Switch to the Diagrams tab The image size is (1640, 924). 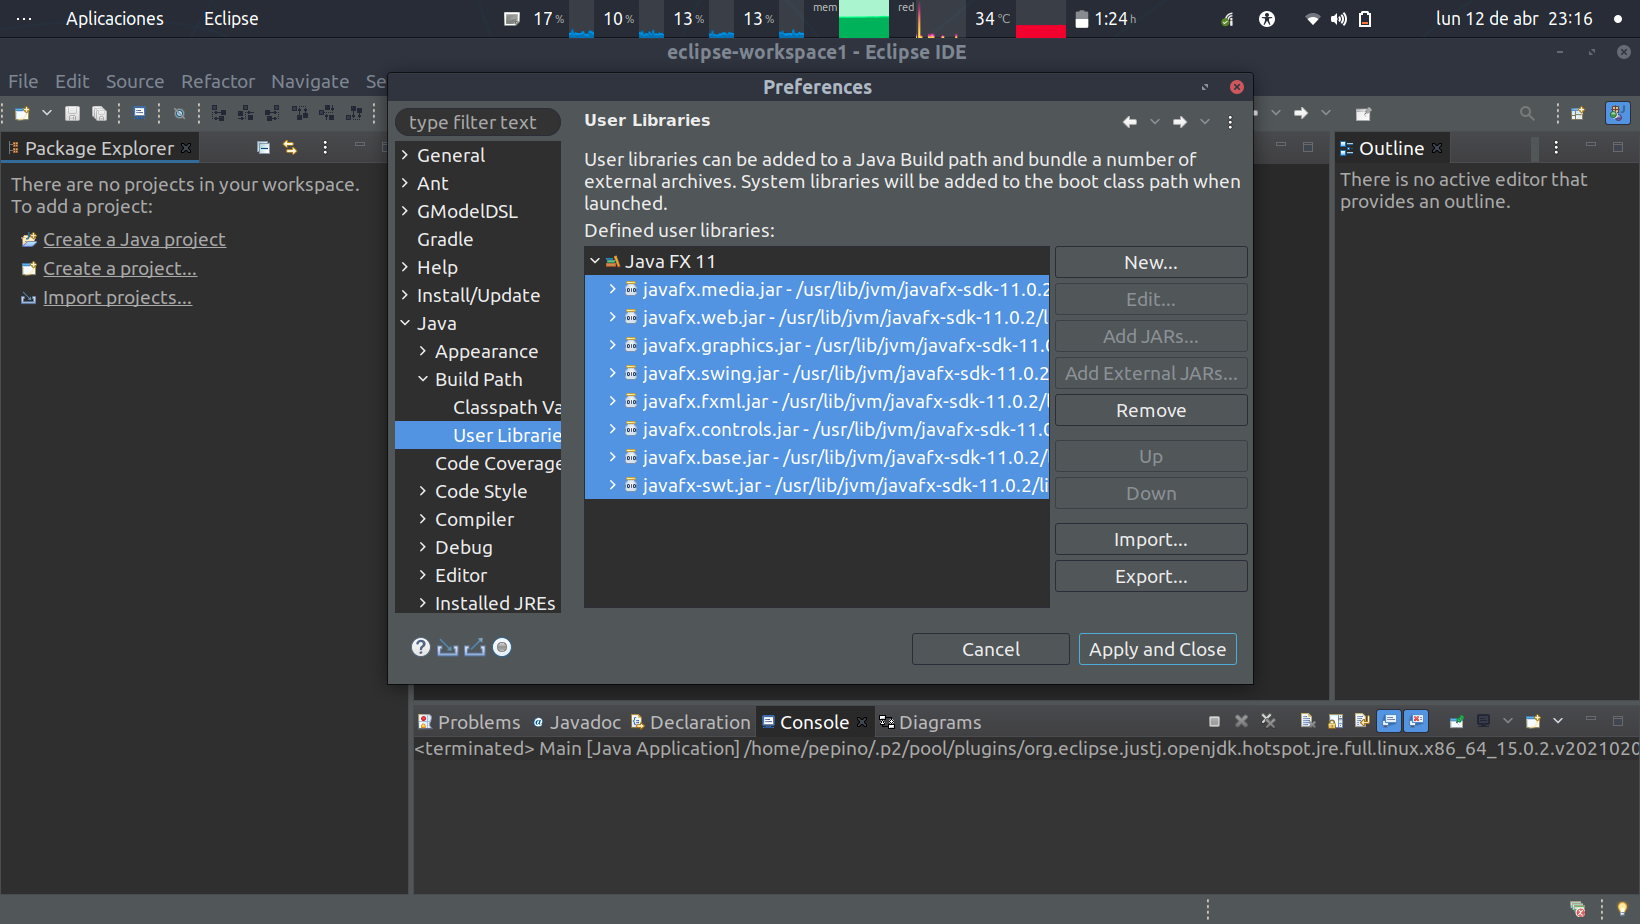(x=930, y=722)
